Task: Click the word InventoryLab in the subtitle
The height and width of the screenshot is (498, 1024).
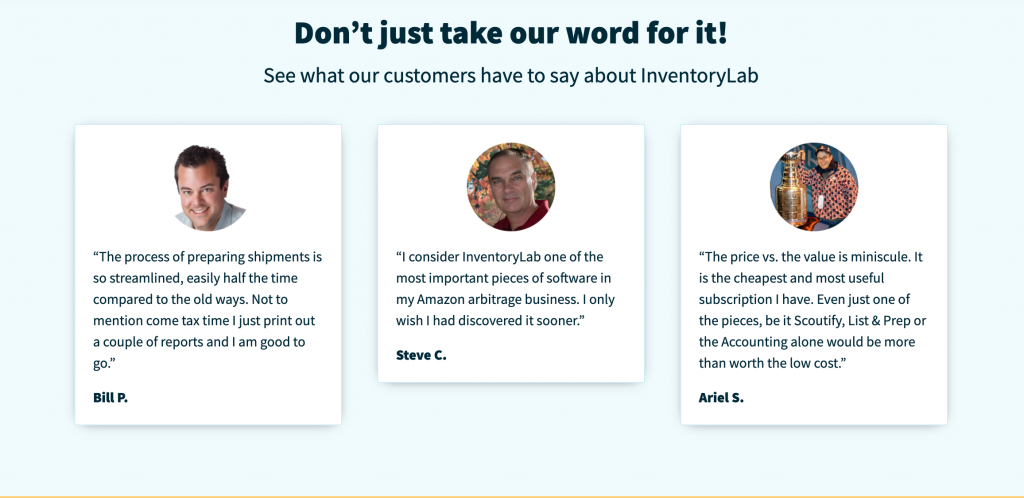Action: coord(699,75)
